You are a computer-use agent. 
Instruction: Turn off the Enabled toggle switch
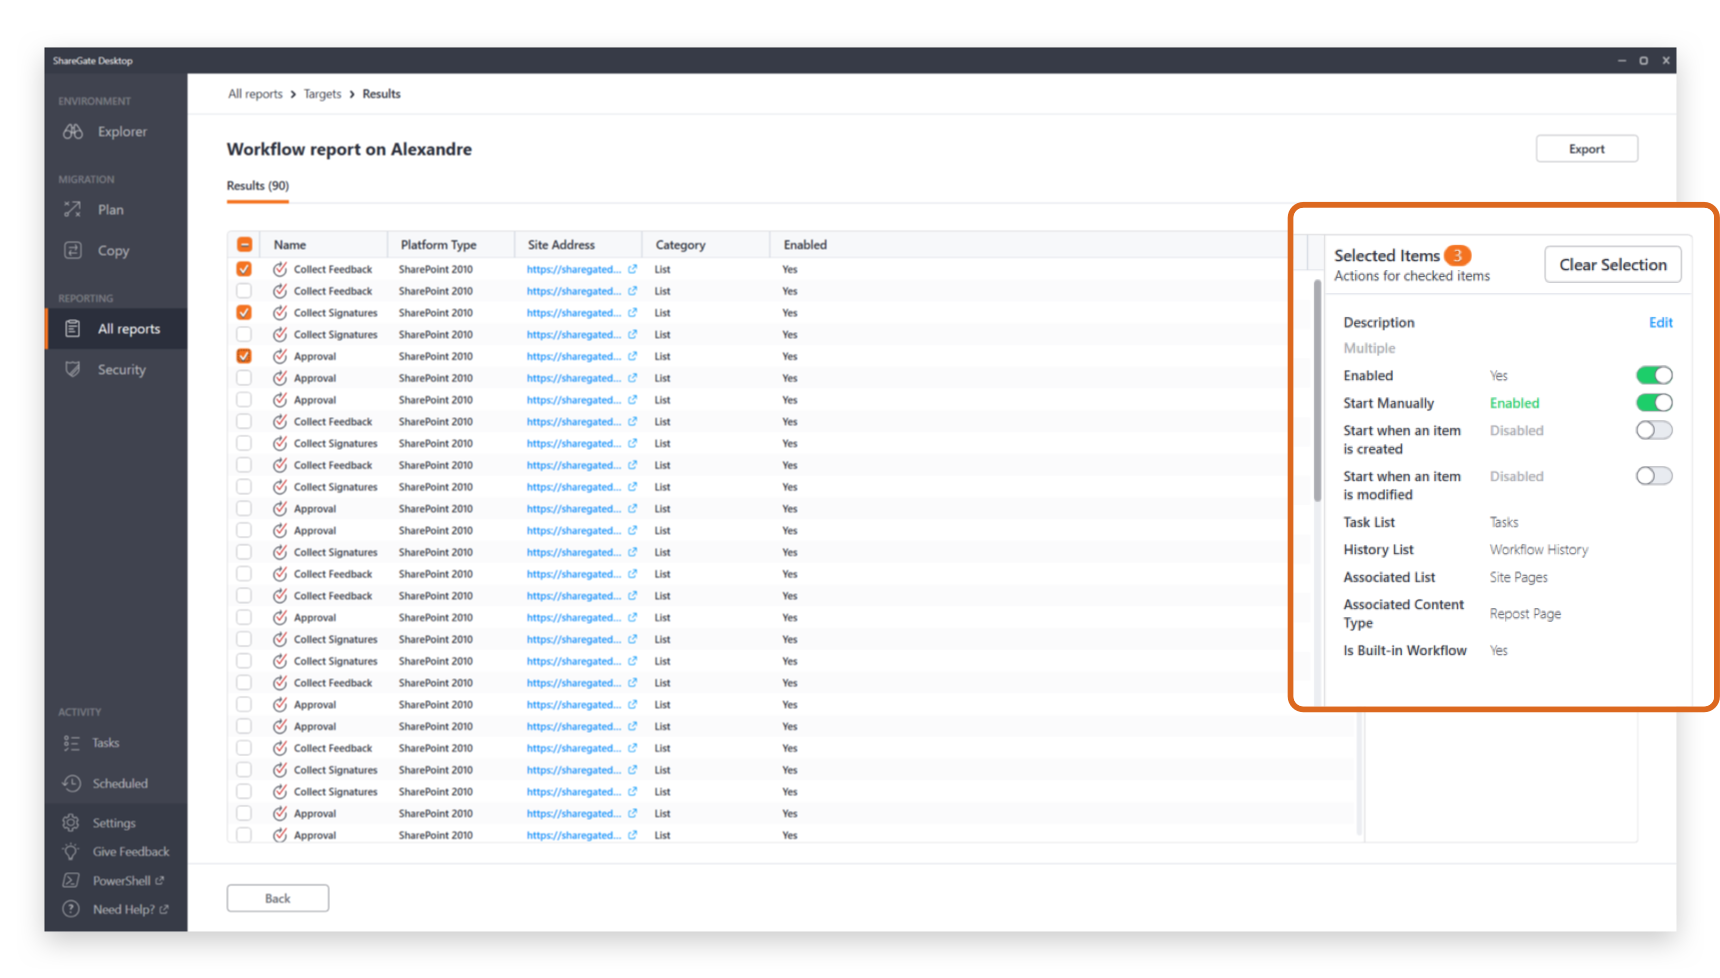point(1654,376)
